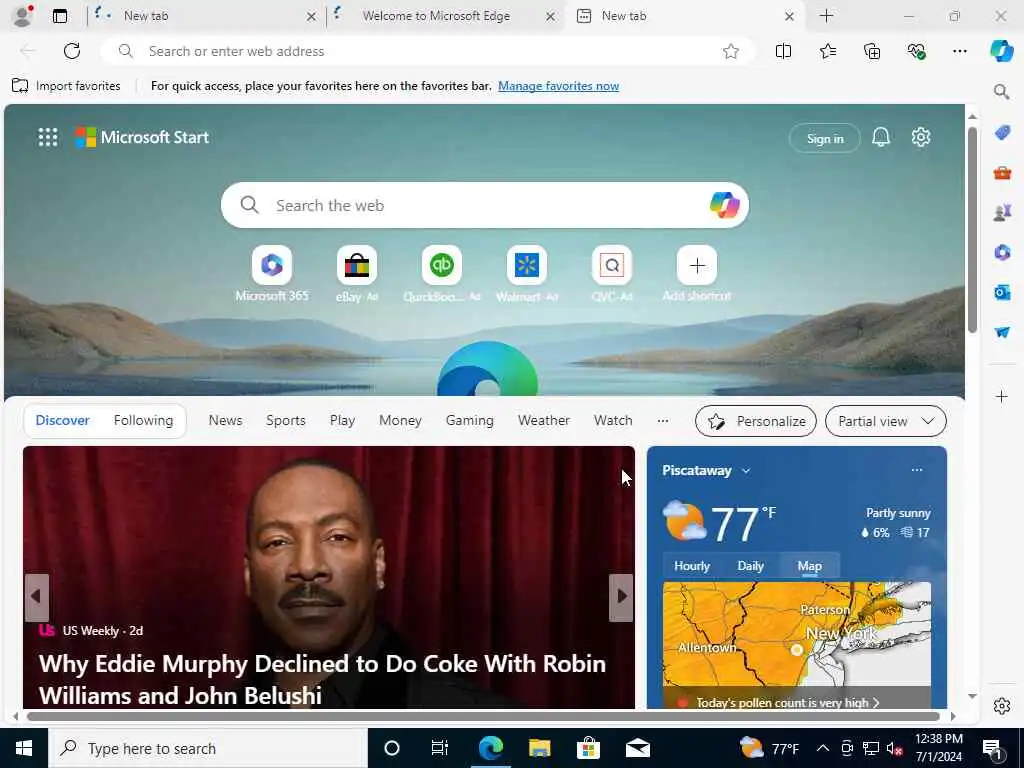Show hidden system tray icons chevron
The image size is (1024, 768).
(x=823, y=748)
